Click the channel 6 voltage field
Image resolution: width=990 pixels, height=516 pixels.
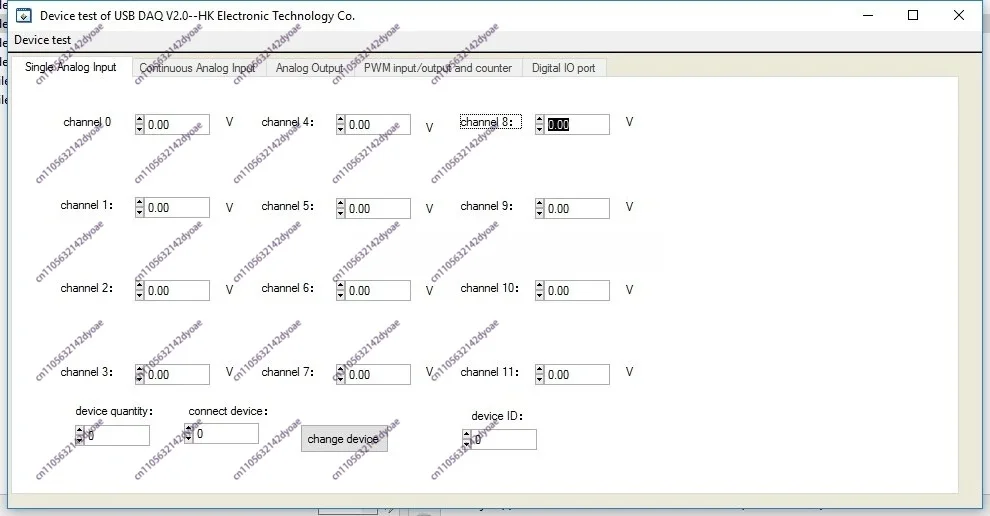click(378, 291)
